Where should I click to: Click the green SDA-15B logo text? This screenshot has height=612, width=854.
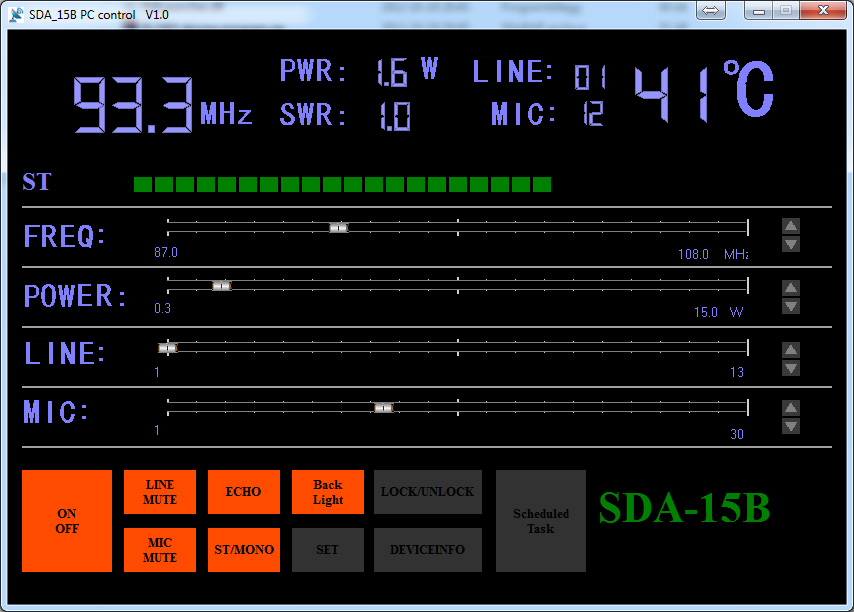tap(685, 507)
